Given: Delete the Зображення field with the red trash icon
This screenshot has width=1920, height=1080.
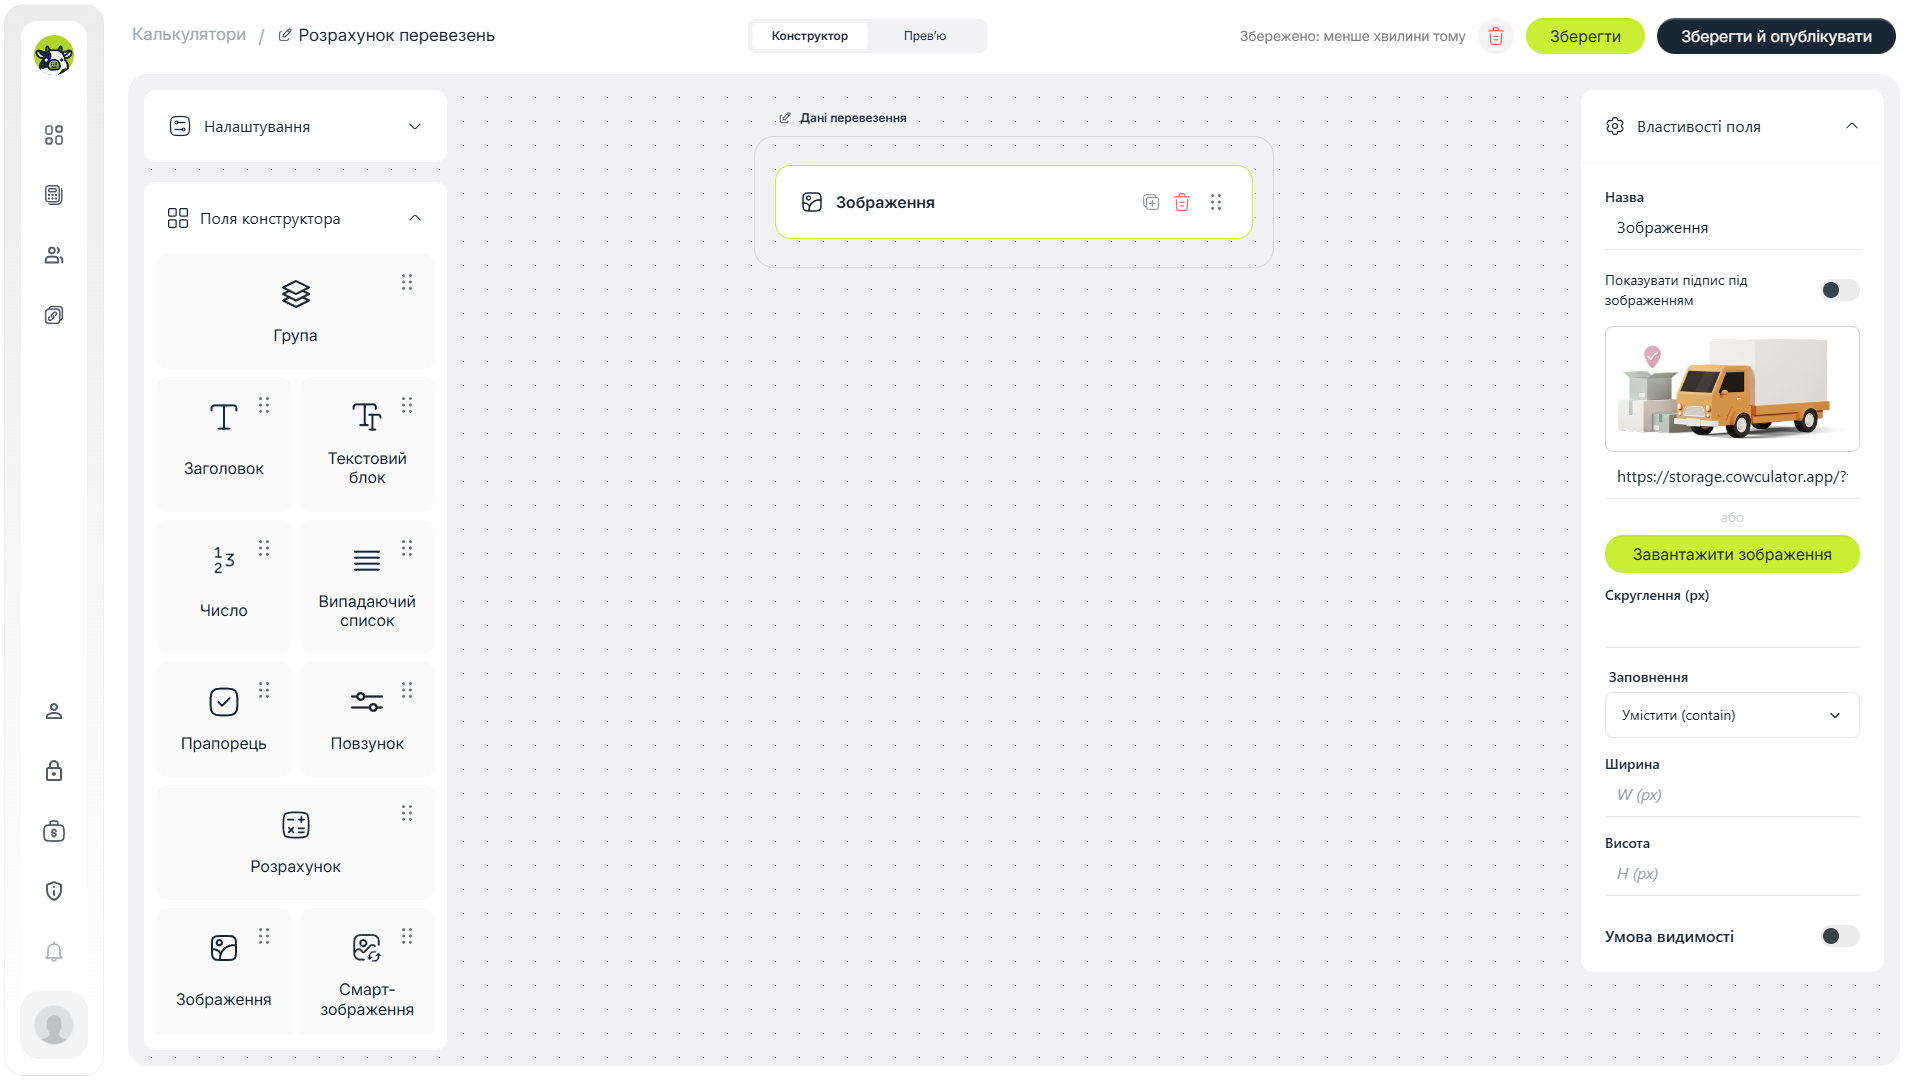Looking at the screenshot, I should [x=1182, y=202].
